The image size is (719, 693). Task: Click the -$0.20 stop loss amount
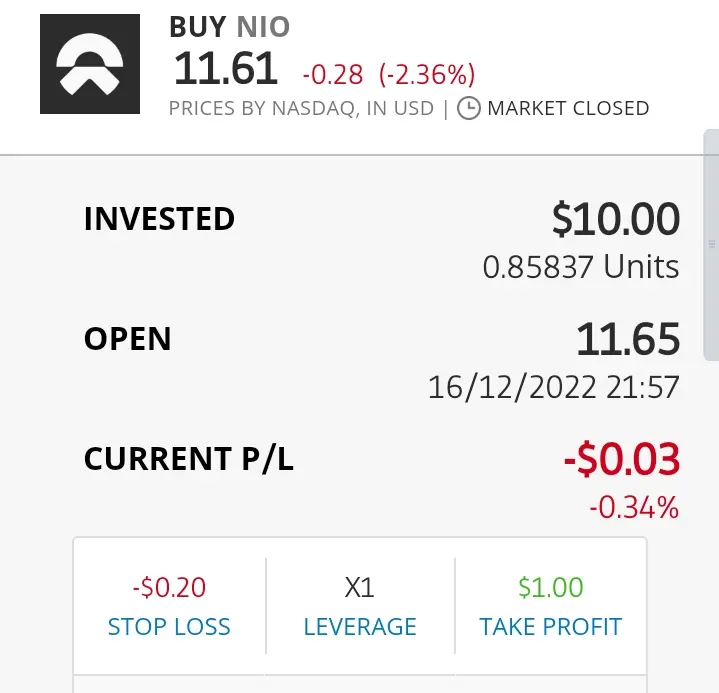coord(169,587)
